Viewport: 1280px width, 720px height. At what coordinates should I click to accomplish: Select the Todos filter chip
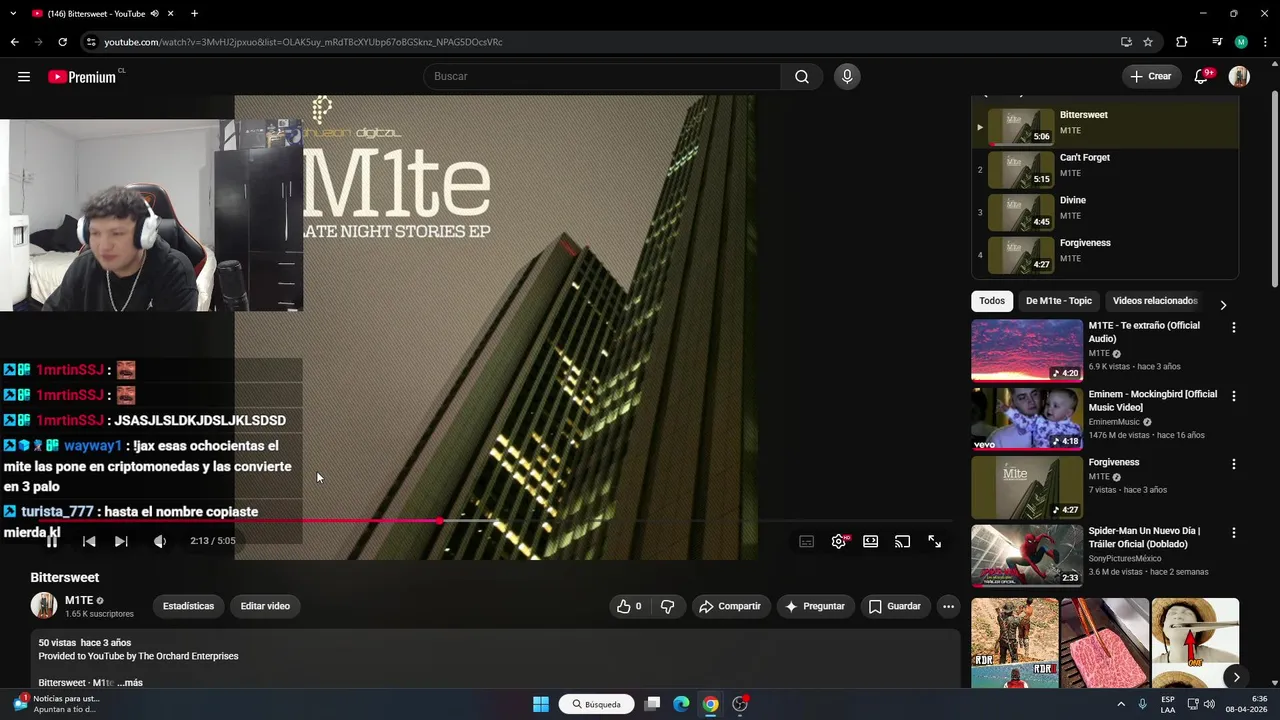tap(992, 301)
